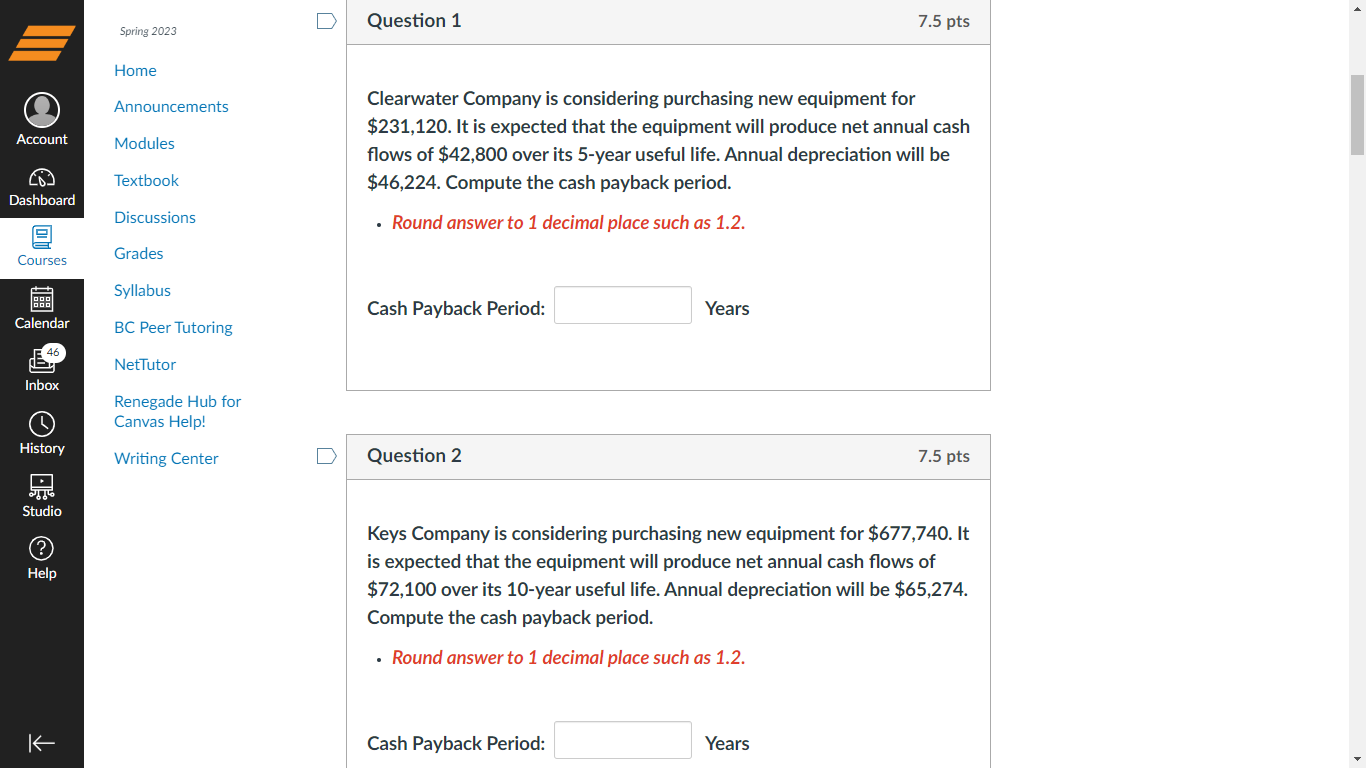Go to the Dashboard icon
Viewport: 1366px width, 768px height.
pyautogui.click(x=42, y=178)
